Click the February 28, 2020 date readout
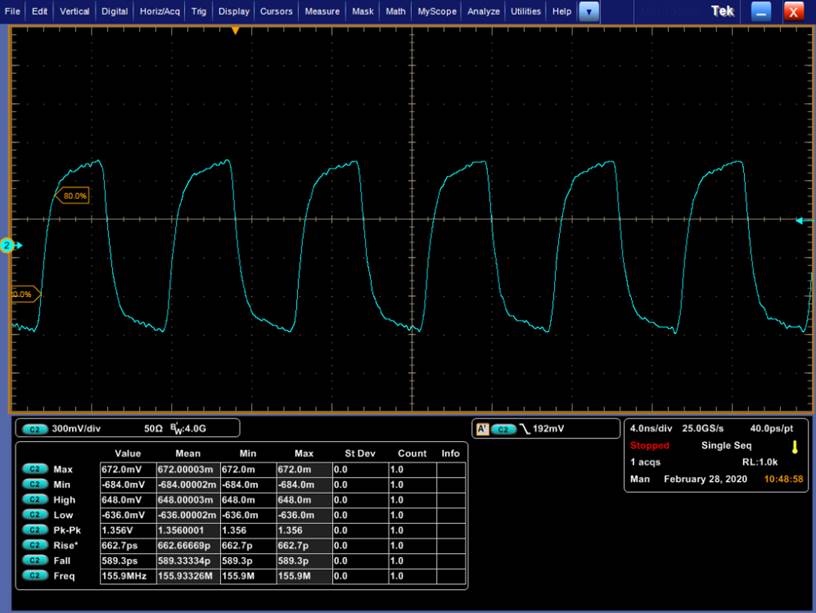 [705, 479]
